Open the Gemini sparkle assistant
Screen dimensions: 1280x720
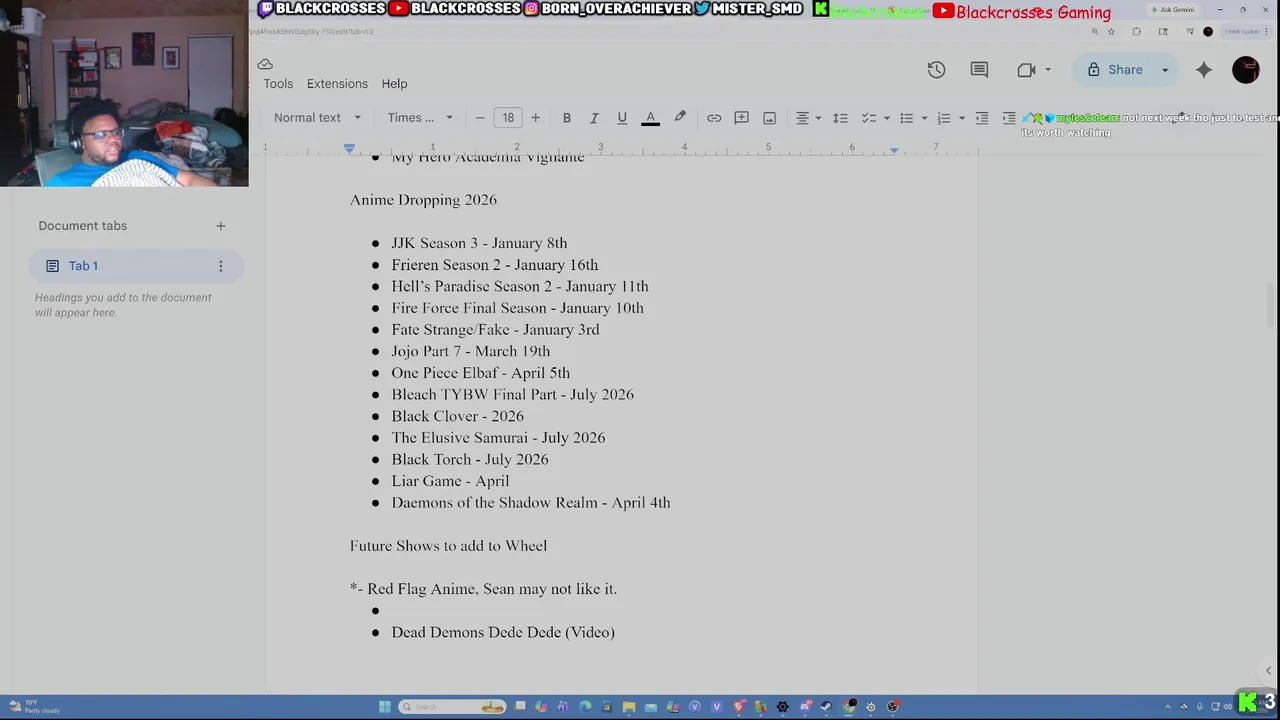point(1204,70)
